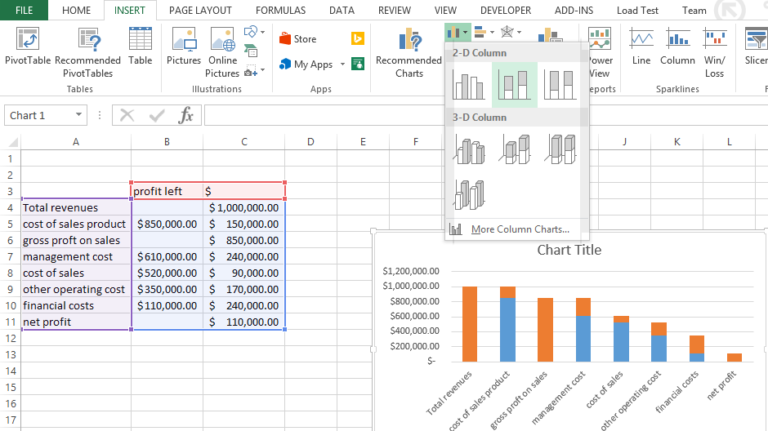Insert a Win/Loss sparkline
Viewport: 768px width, 431px height.
point(714,52)
